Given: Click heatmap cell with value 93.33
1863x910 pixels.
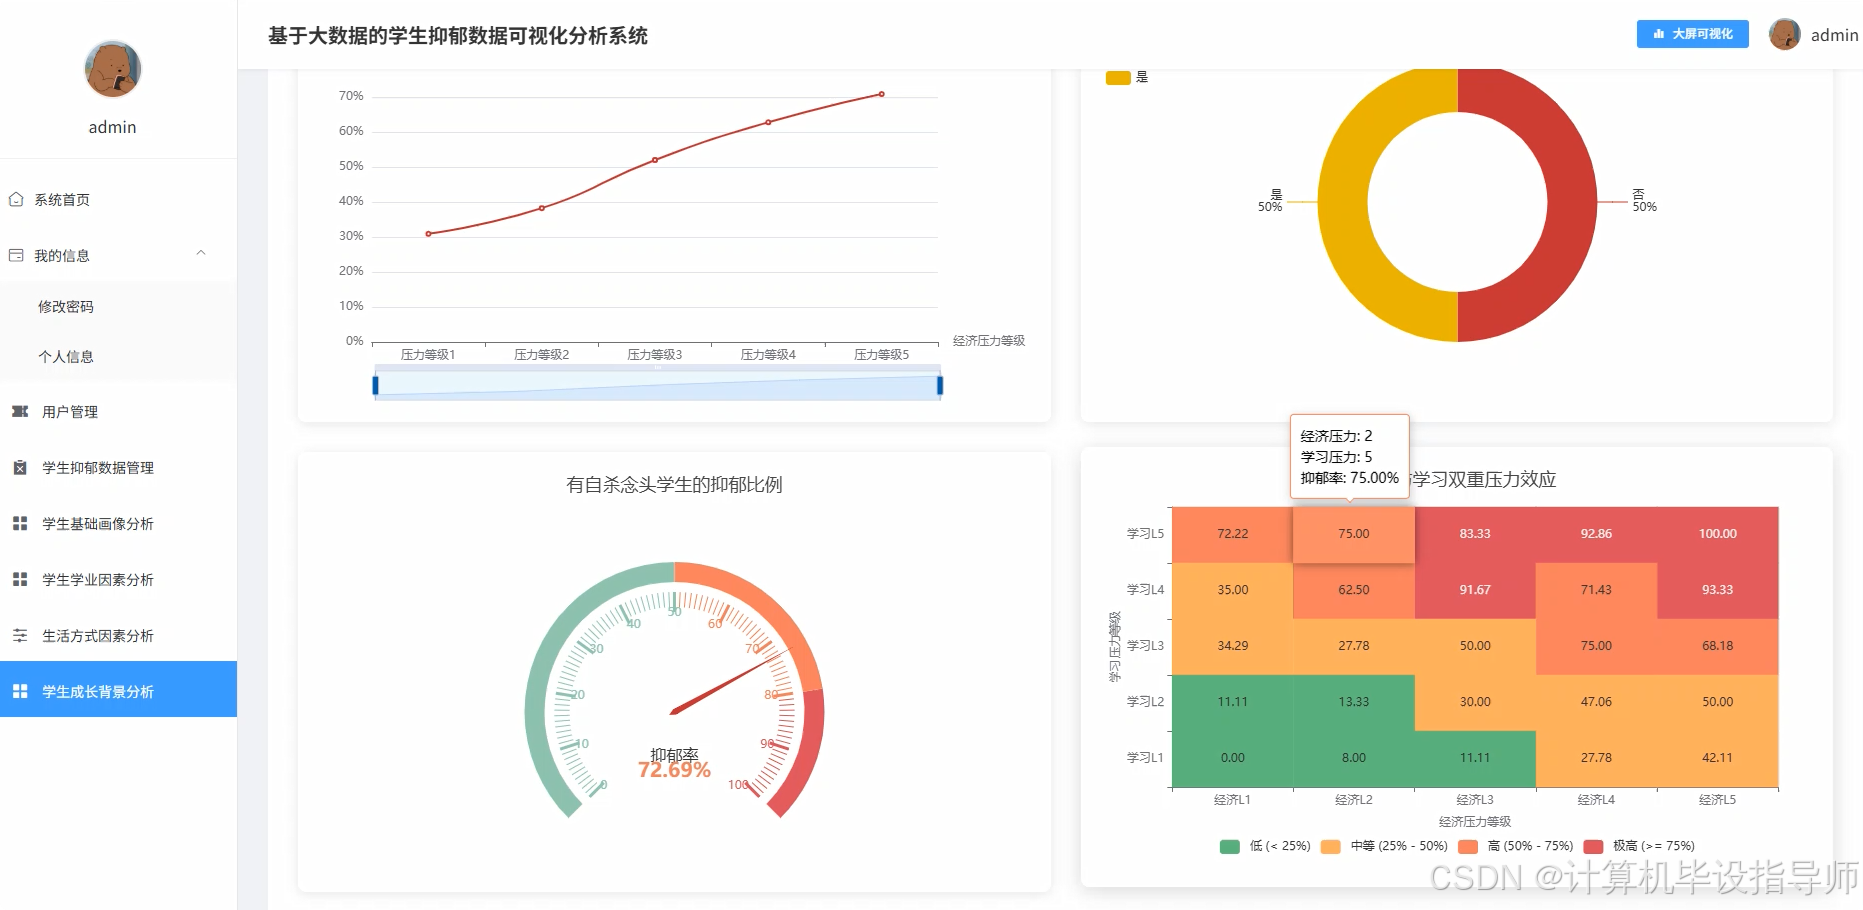Looking at the screenshot, I should pos(1717,590).
